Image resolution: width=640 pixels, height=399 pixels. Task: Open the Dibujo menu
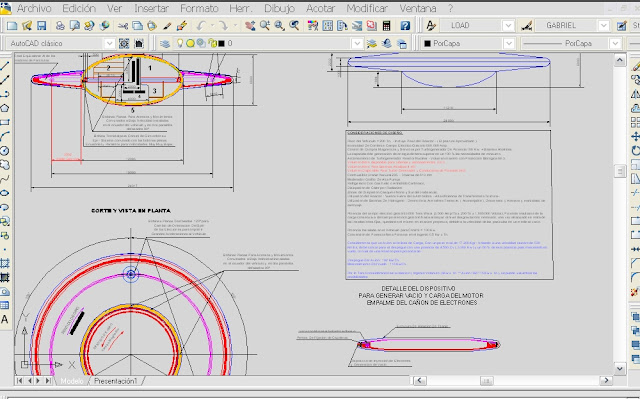pos(279,8)
